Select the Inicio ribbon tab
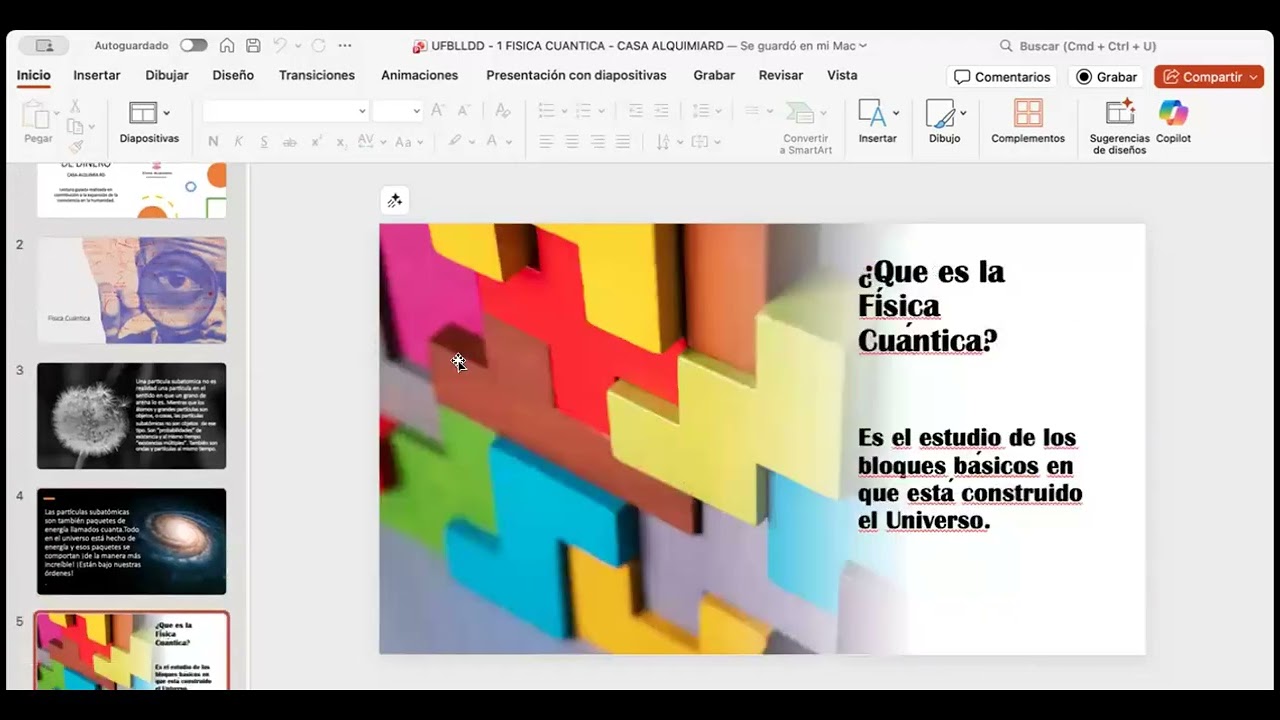The height and width of the screenshot is (720, 1280). point(34,75)
